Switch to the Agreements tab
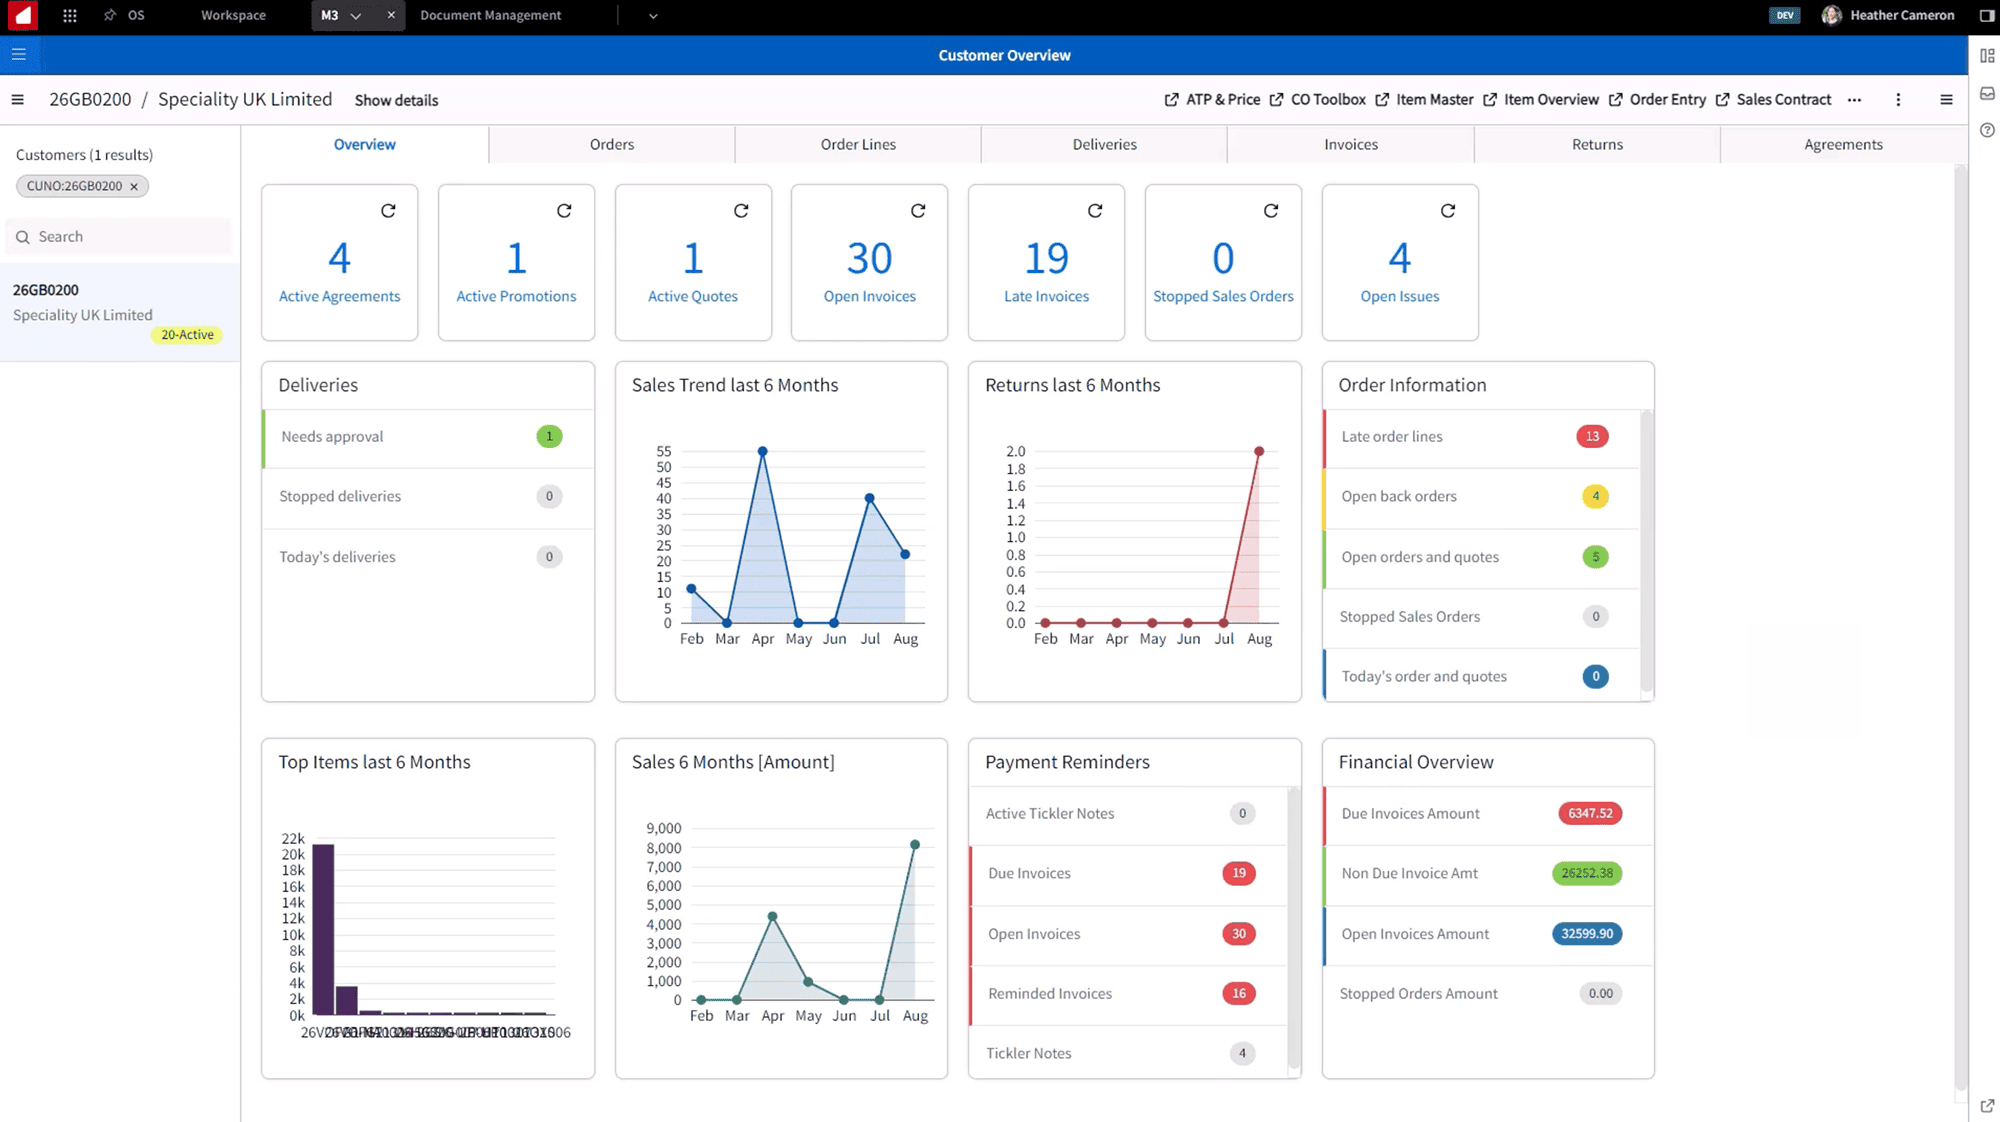2000x1122 pixels. point(1843,144)
